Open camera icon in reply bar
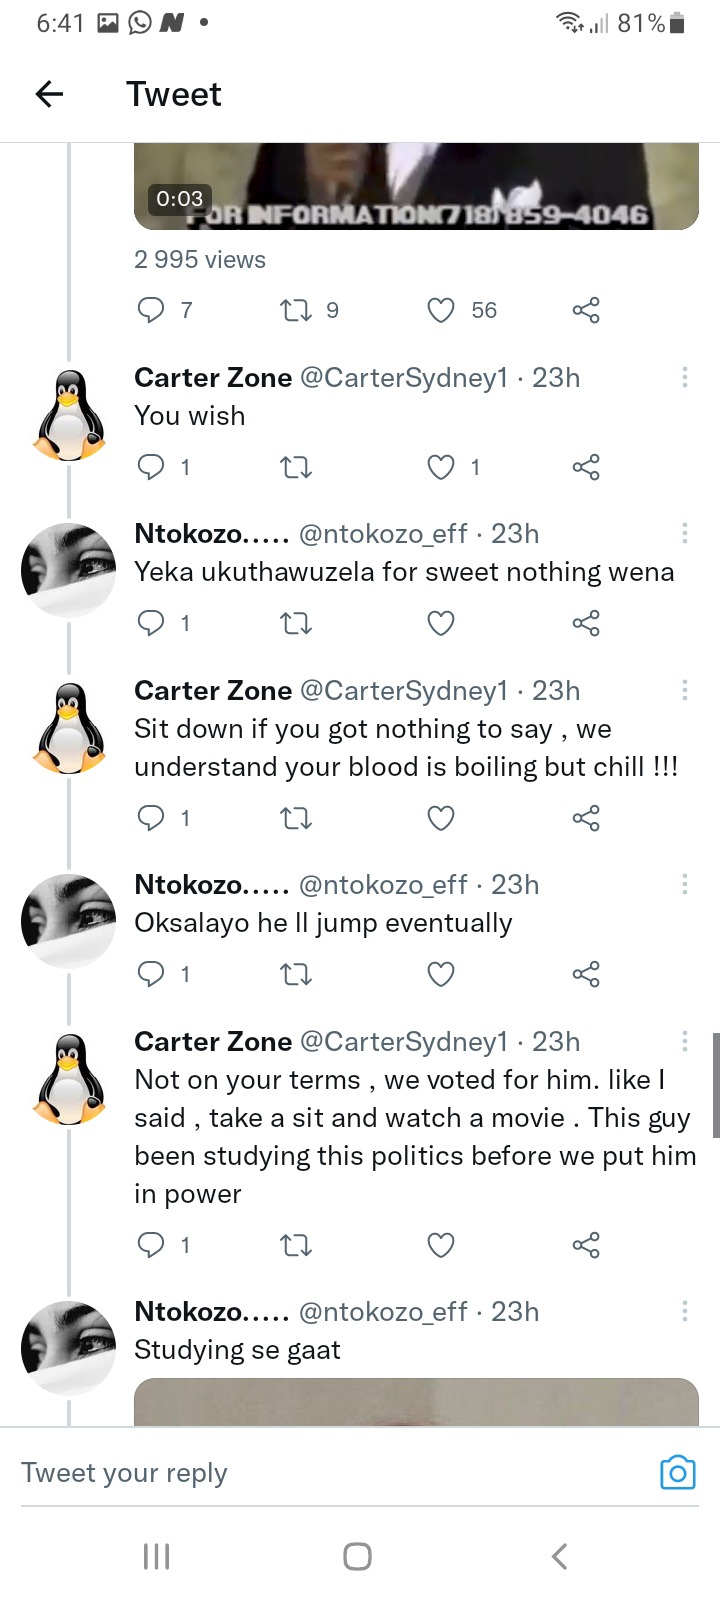The width and height of the screenshot is (720, 1600). (x=677, y=1472)
